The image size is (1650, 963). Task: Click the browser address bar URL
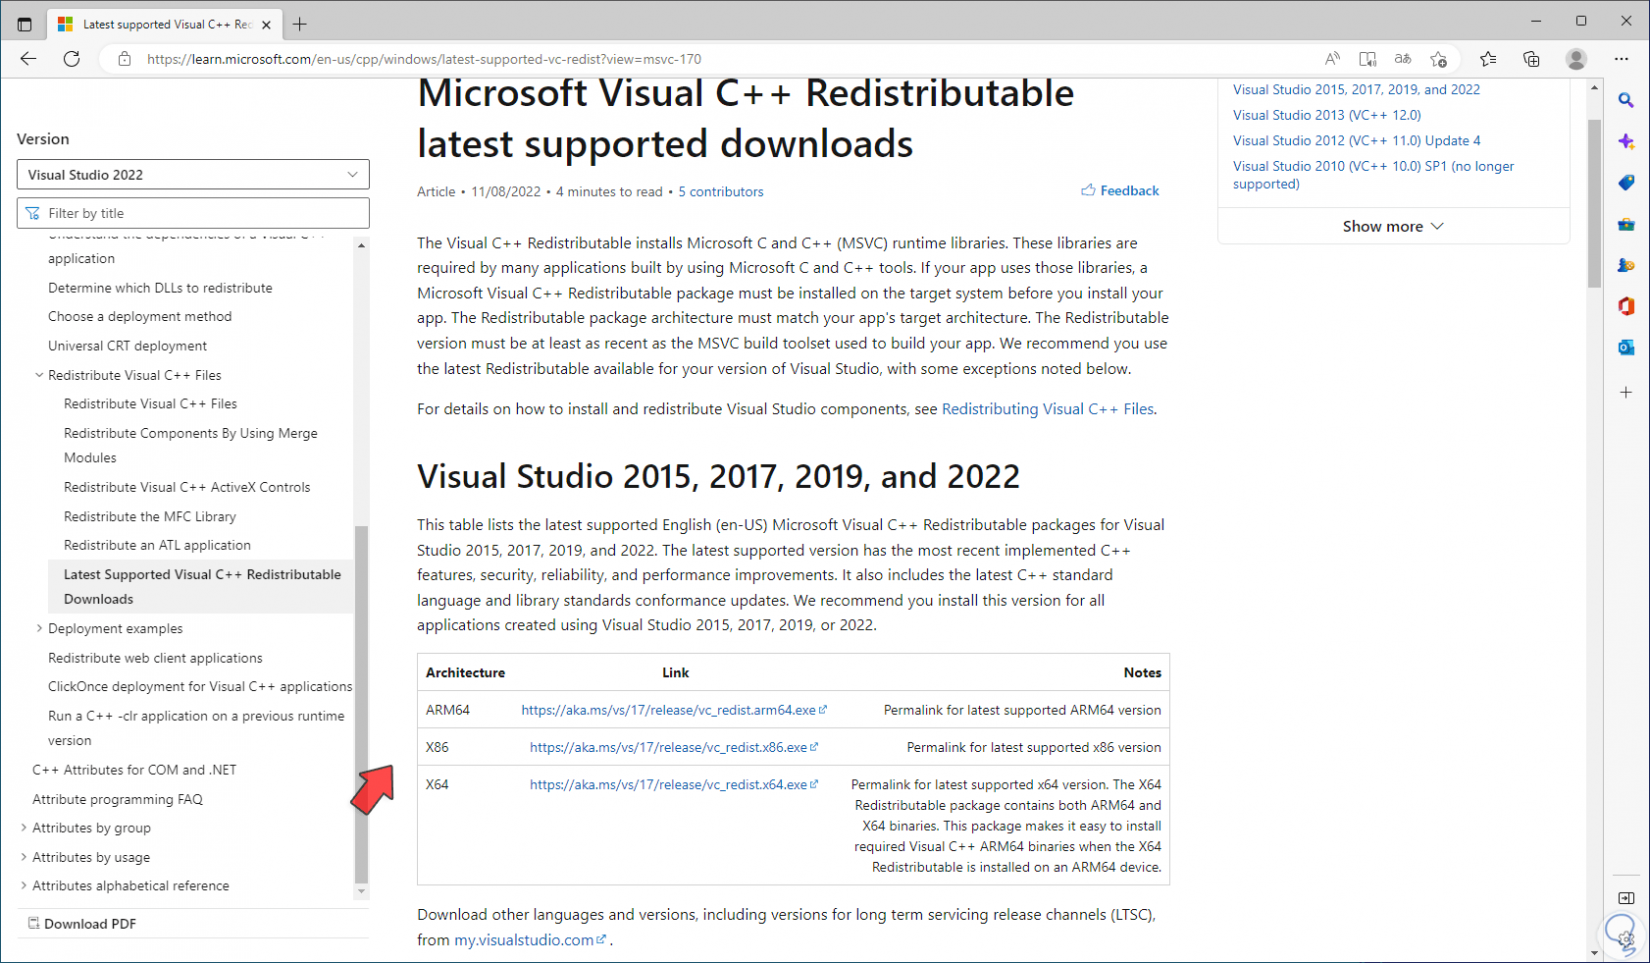(424, 59)
